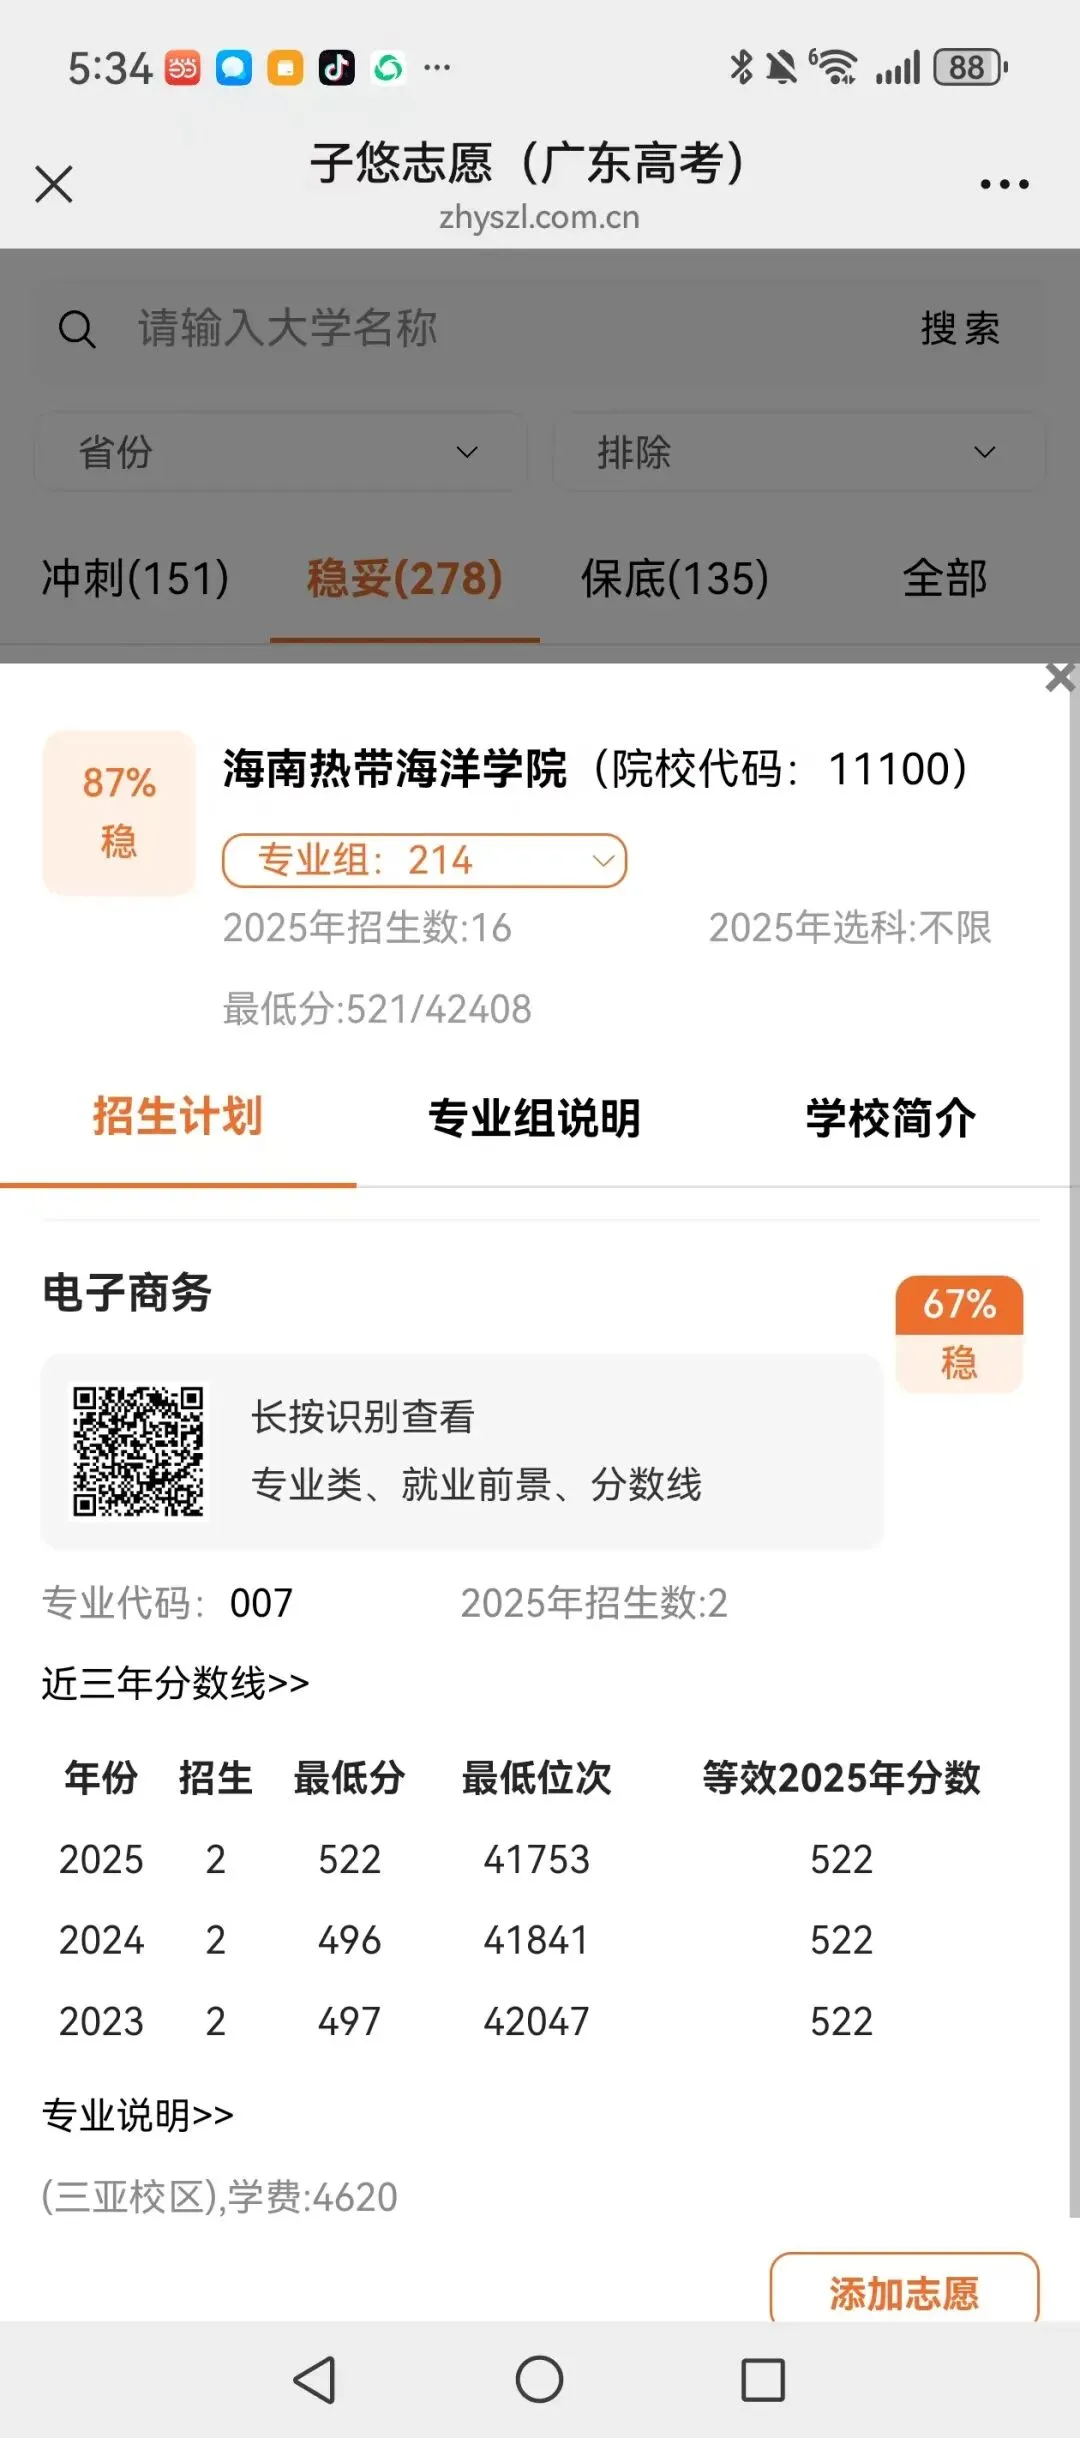Expand the 省份 province dropdown

pyautogui.click(x=280, y=452)
